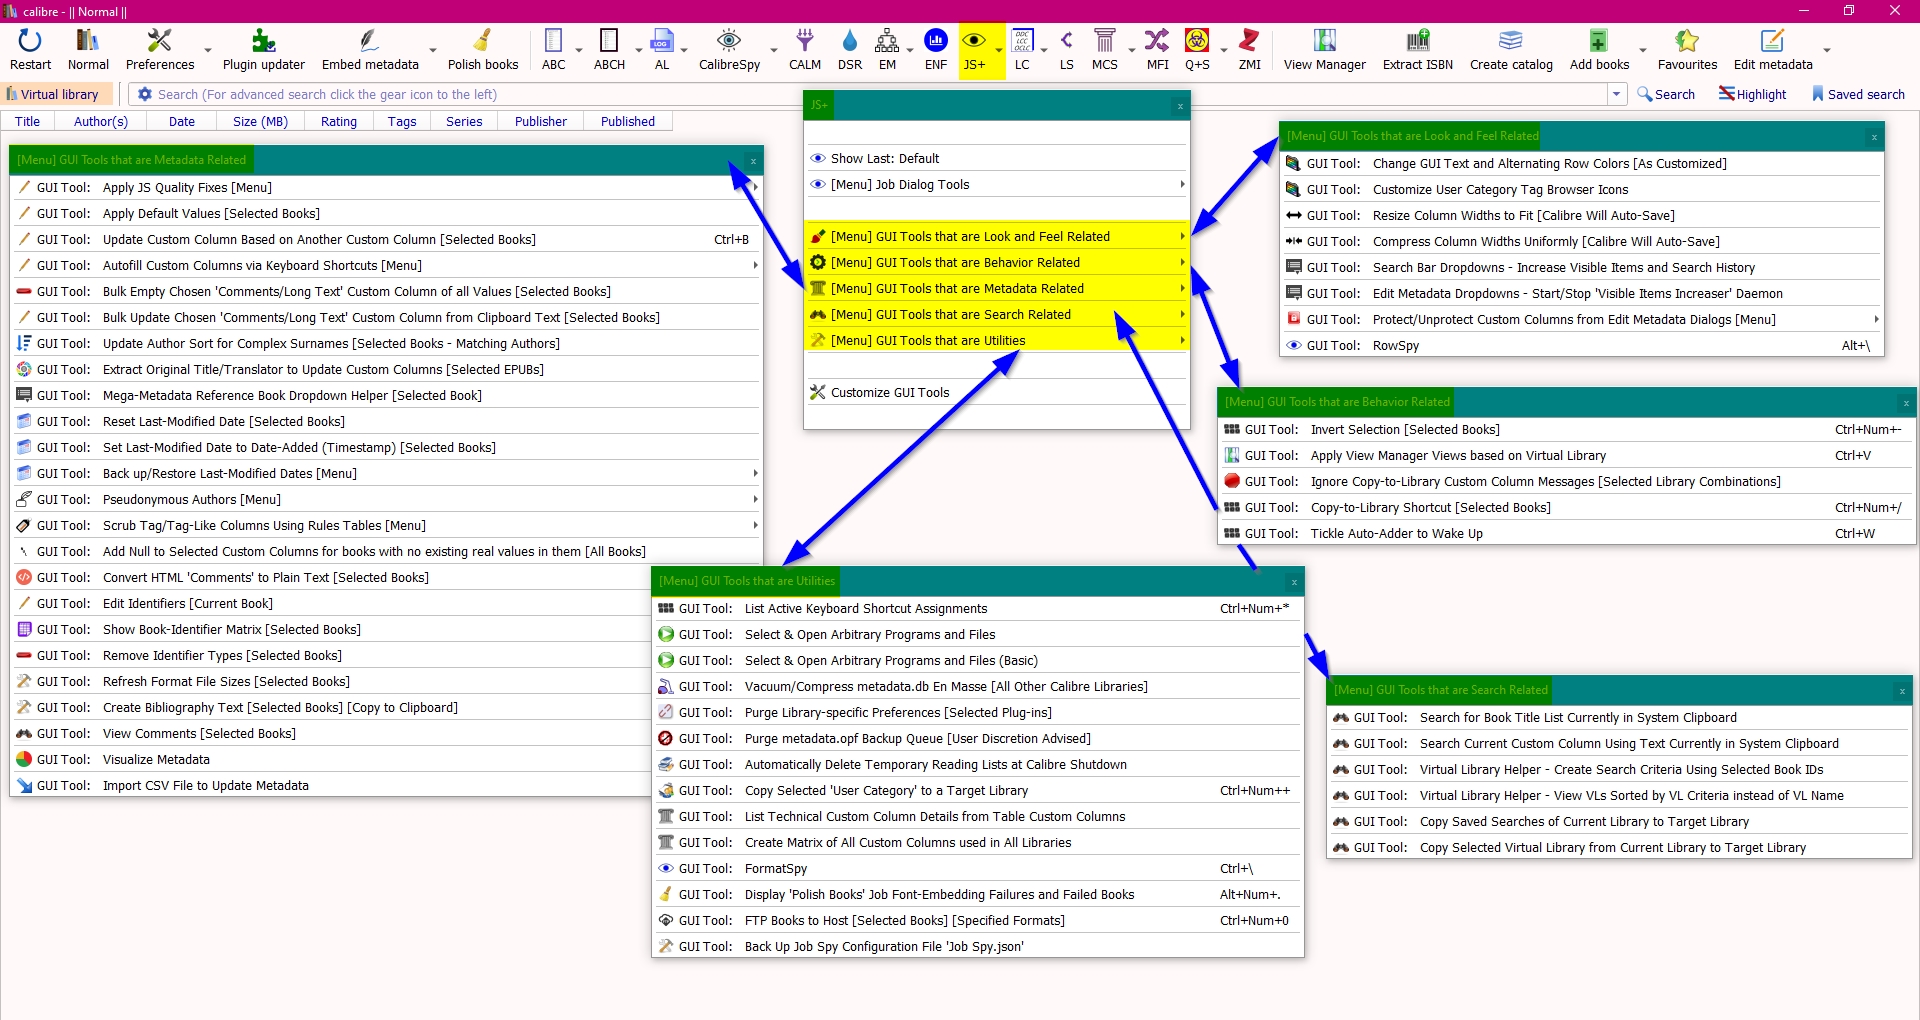Click the LS toolbar icon
The height and width of the screenshot is (1020, 1920).
click(x=1067, y=50)
